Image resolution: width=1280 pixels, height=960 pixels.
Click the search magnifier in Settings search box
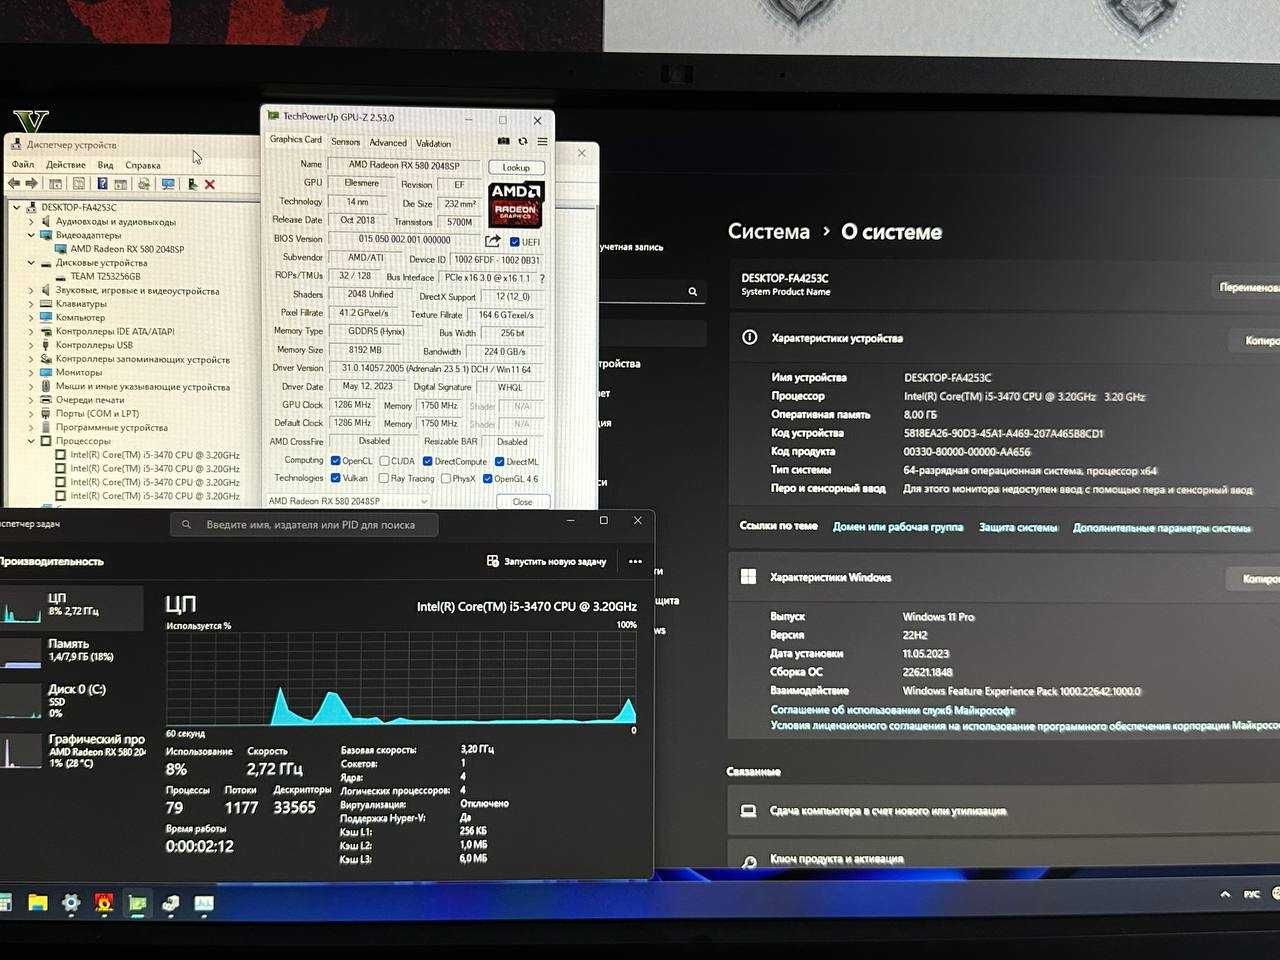click(x=692, y=292)
